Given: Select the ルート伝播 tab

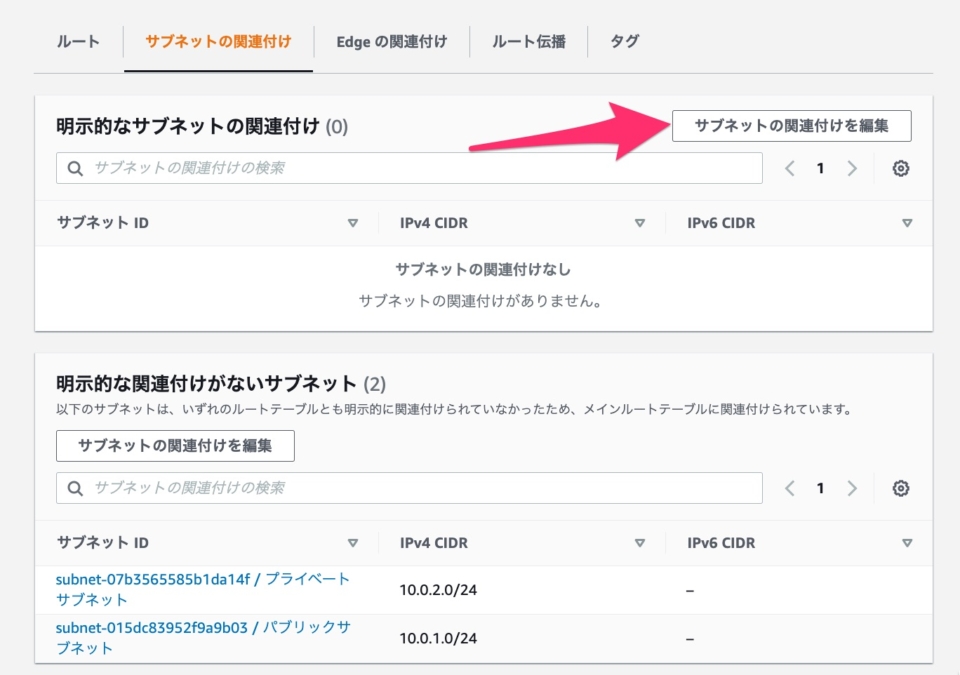Looking at the screenshot, I should (528, 41).
